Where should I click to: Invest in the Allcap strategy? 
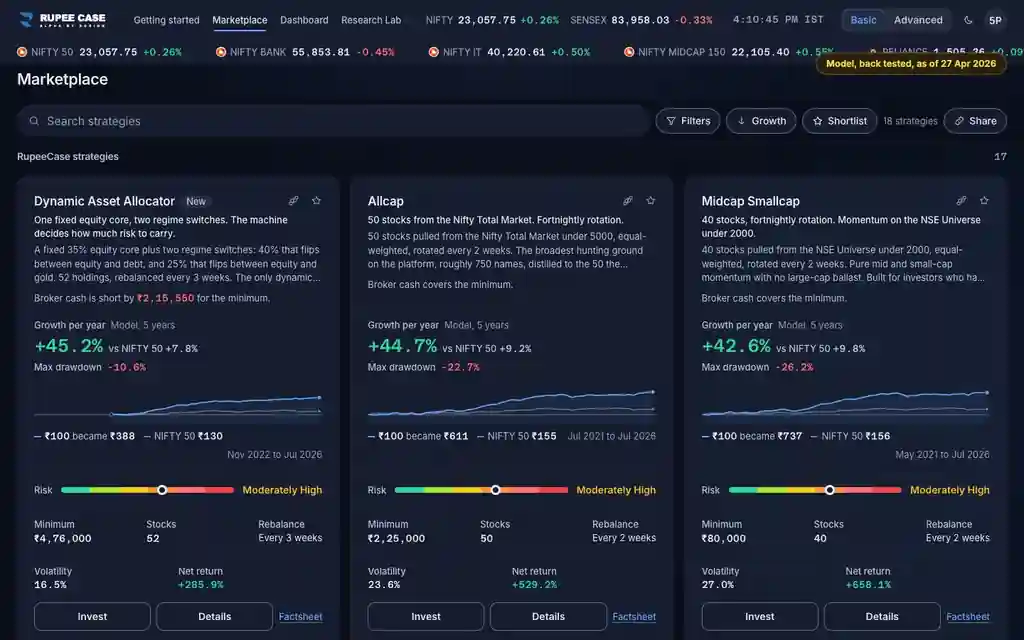(426, 616)
